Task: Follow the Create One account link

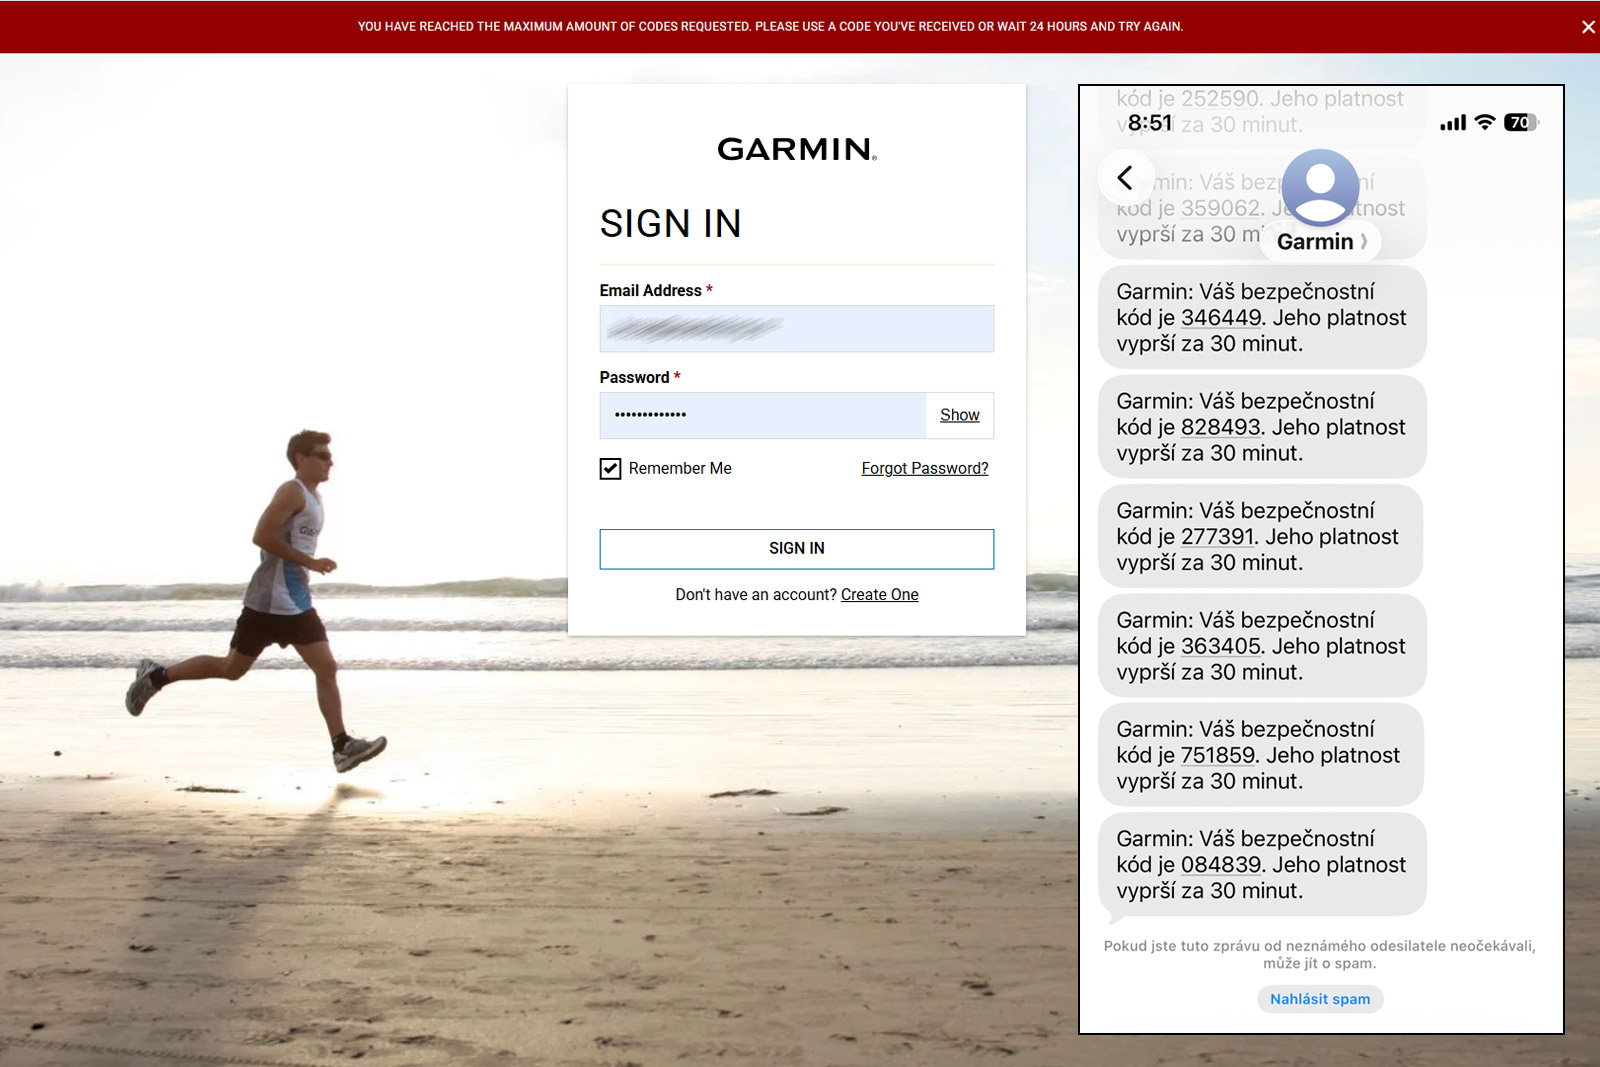Action: 879,595
